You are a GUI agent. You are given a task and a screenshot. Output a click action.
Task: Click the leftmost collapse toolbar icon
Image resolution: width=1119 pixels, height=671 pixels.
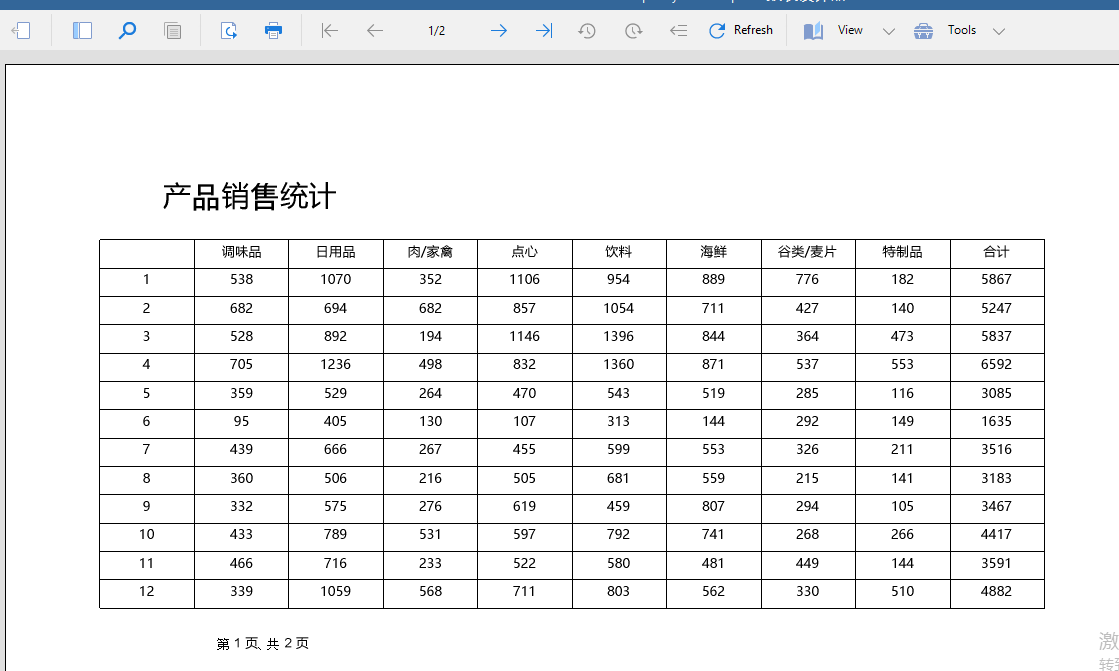tap(21, 31)
